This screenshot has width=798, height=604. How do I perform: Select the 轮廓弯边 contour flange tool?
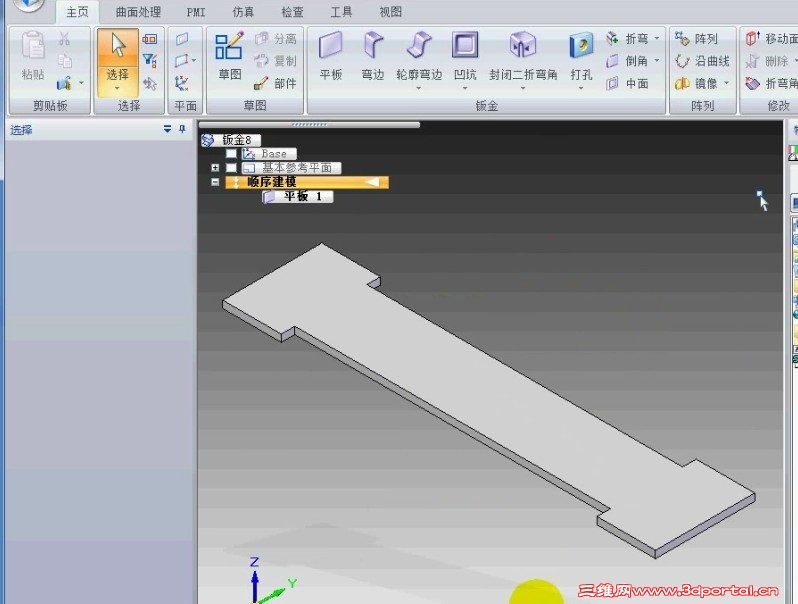(x=419, y=55)
